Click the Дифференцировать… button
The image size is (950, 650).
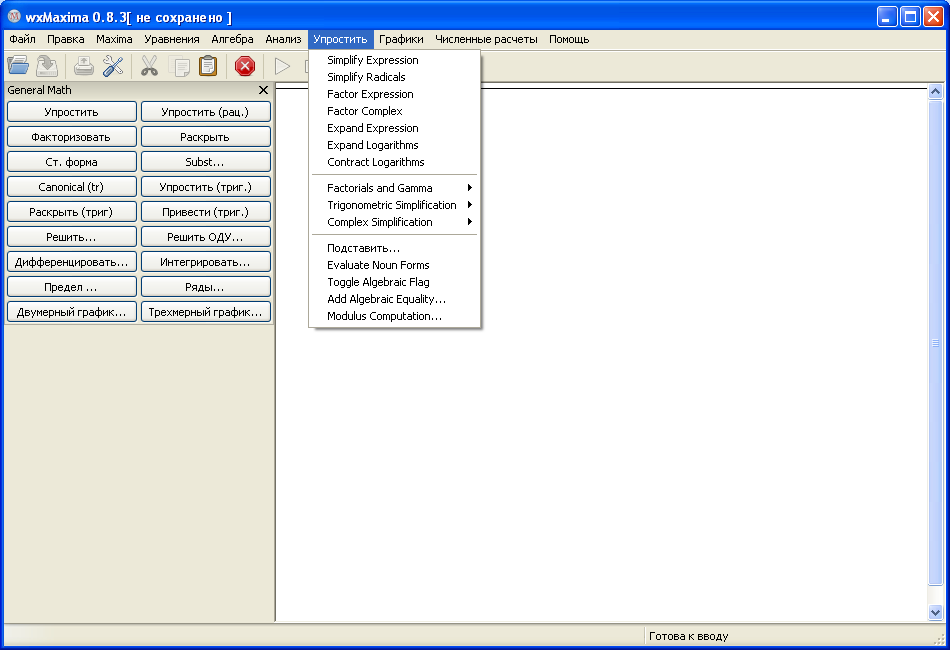(x=71, y=262)
